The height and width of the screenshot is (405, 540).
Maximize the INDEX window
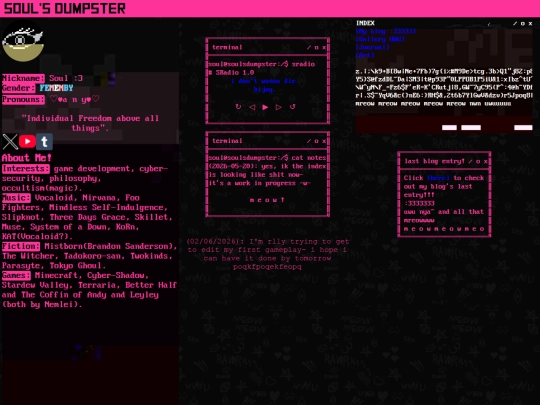pos(523,23)
